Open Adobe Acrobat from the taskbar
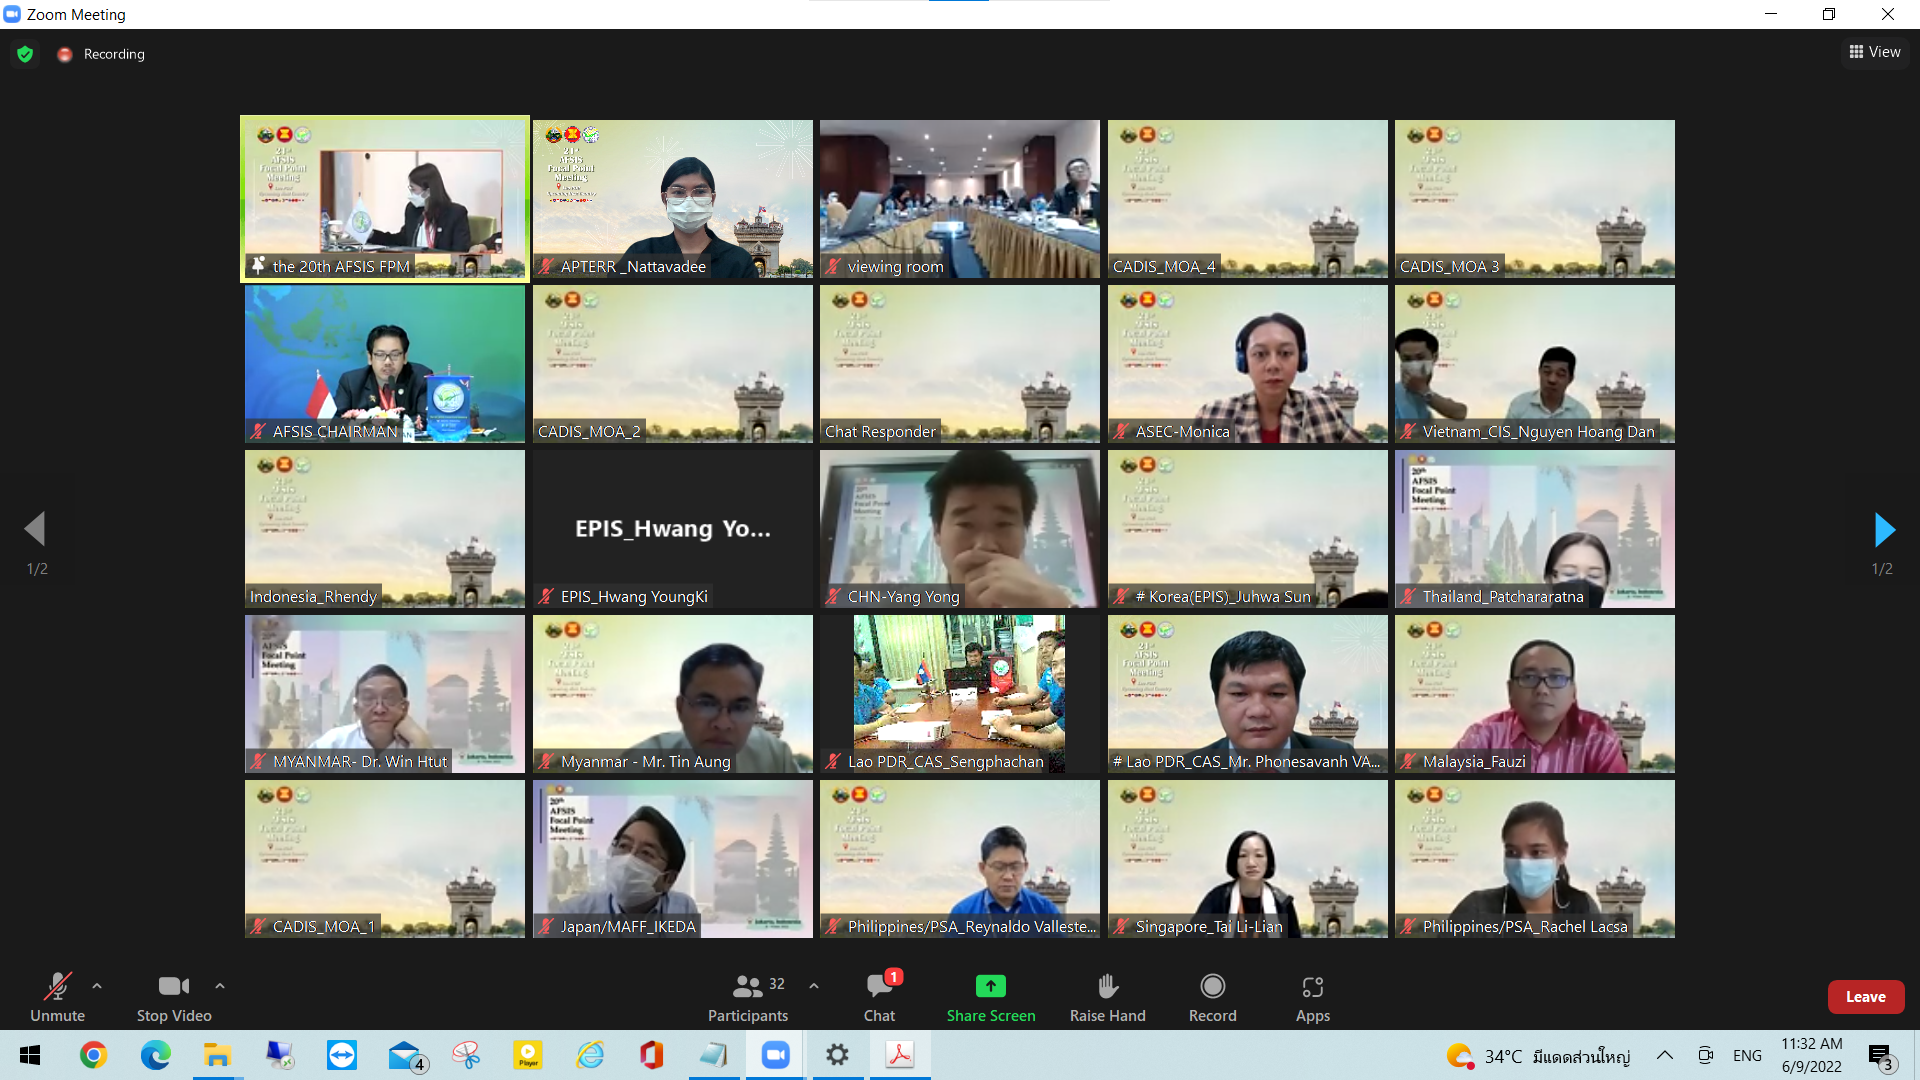 [x=900, y=1055]
